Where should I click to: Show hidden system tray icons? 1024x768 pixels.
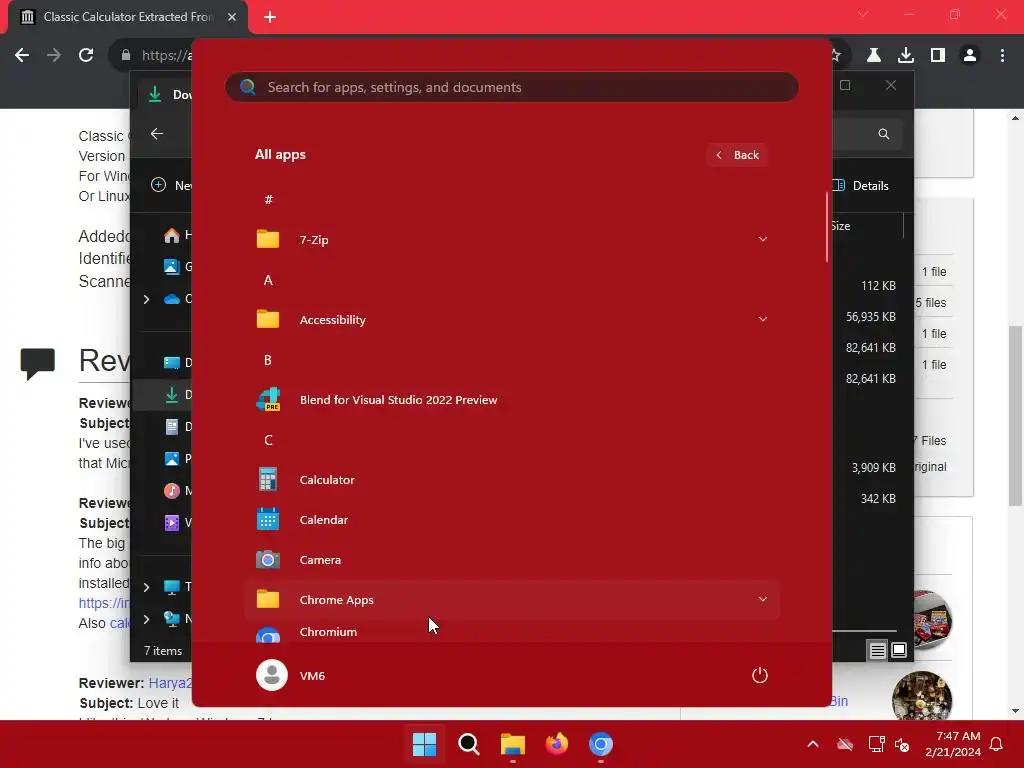pos(813,744)
